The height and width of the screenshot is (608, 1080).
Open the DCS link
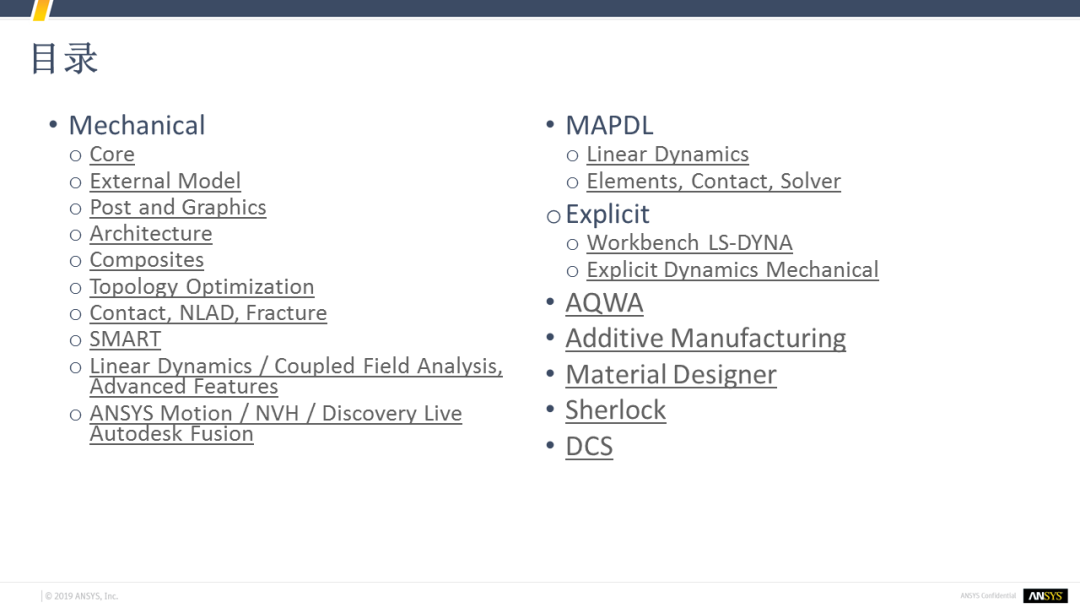[589, 446]
